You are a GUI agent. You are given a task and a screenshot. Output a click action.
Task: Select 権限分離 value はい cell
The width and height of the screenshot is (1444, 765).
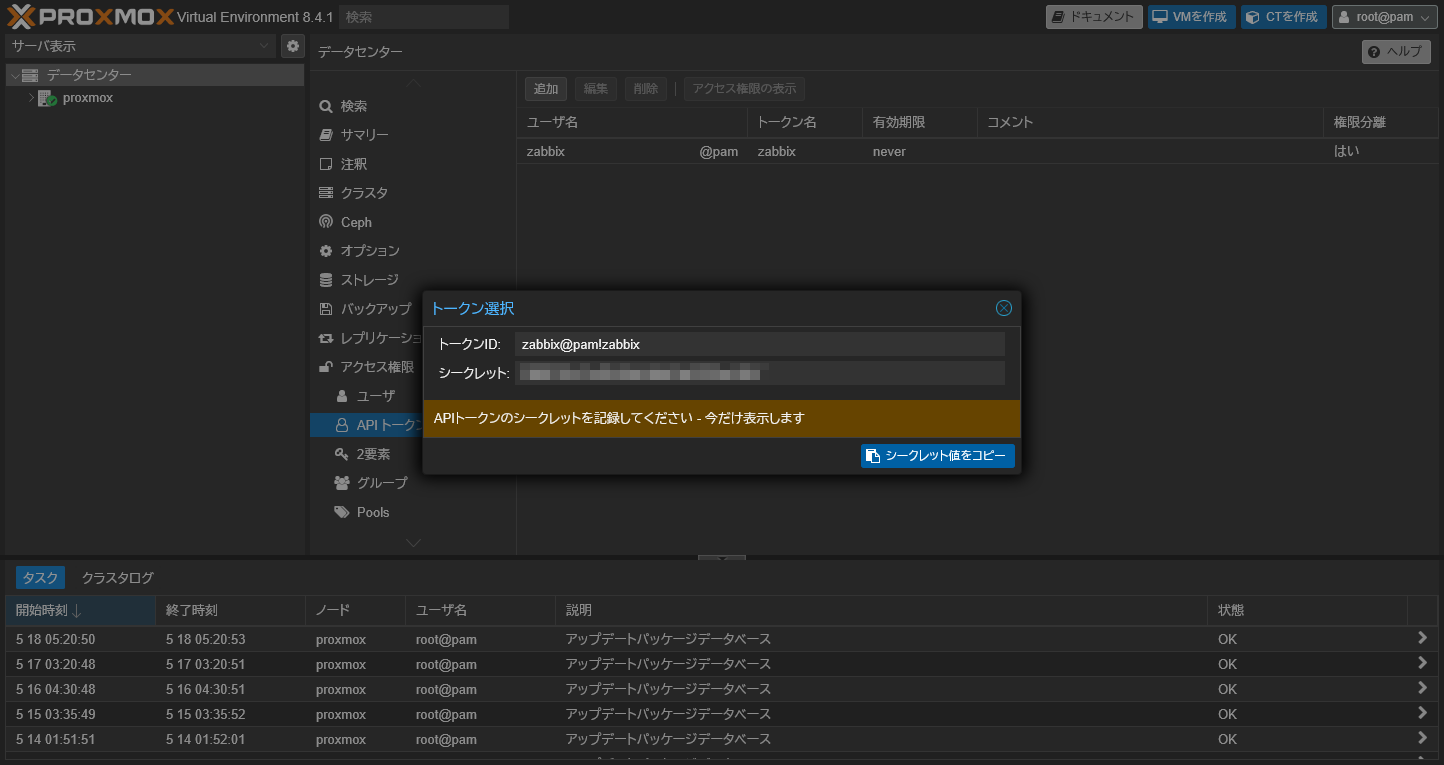tap(1381, 151)
